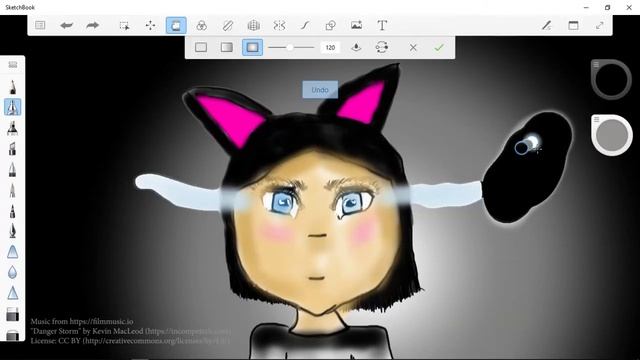Image resolution: width=640 pixels, height=360 pixels.
Task: Open the overlapping circles tool icon
Action: click(201, 25)
